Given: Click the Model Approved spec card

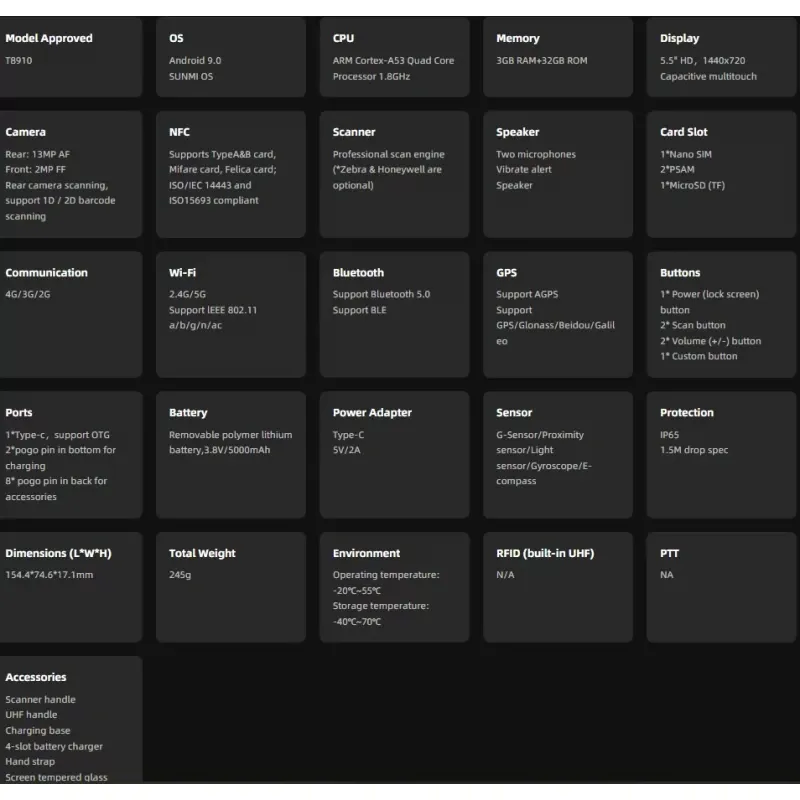Looking at the screenshot, I should (x=70, y=58).
